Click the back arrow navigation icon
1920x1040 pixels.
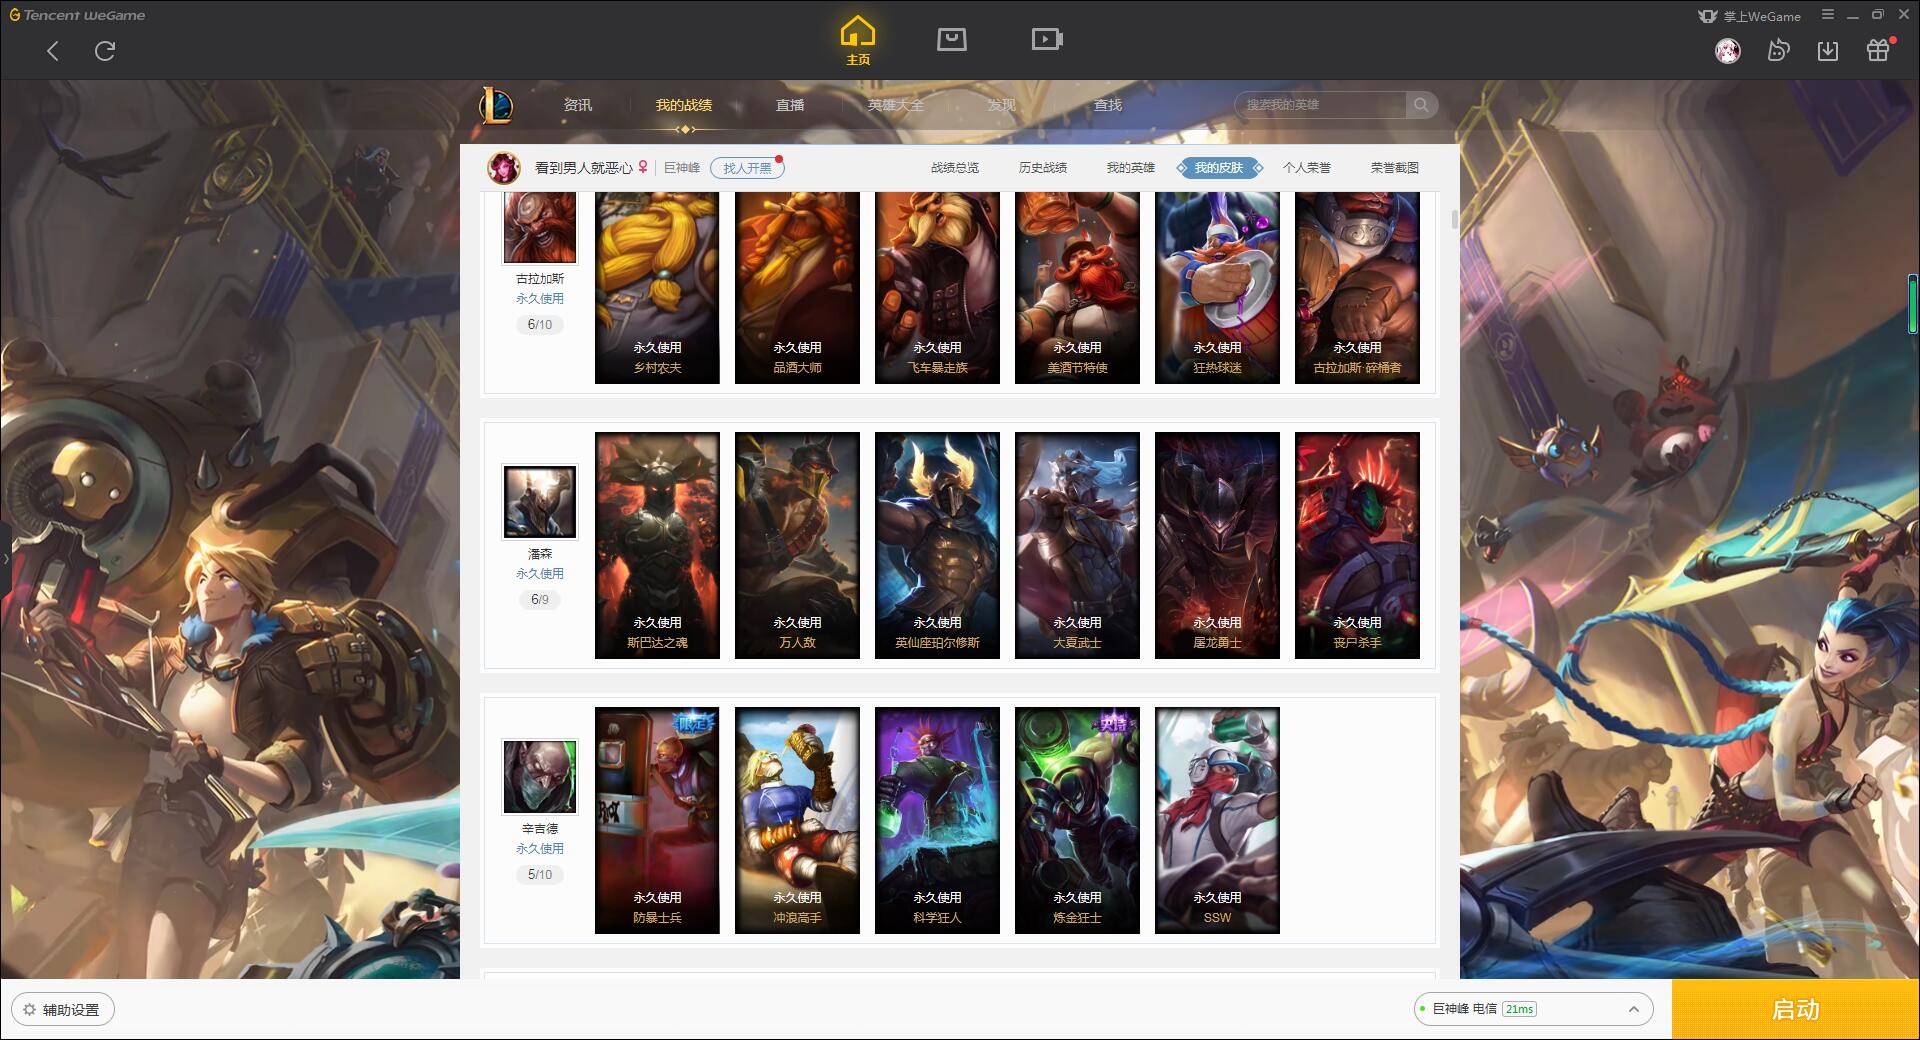point(53,51)
